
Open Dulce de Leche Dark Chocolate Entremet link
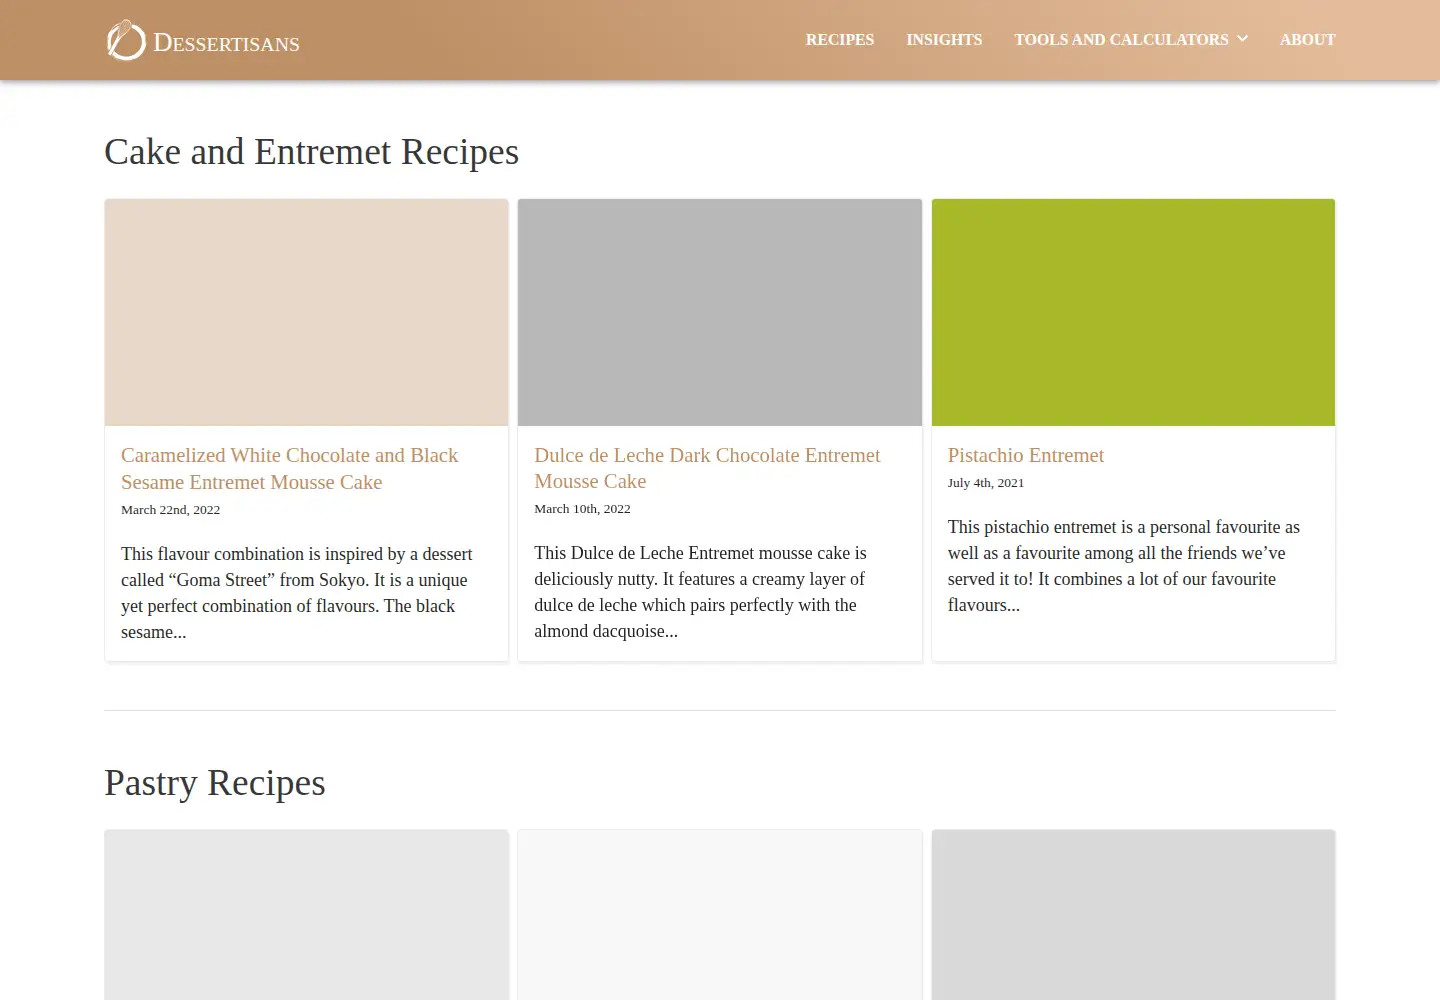707,468
